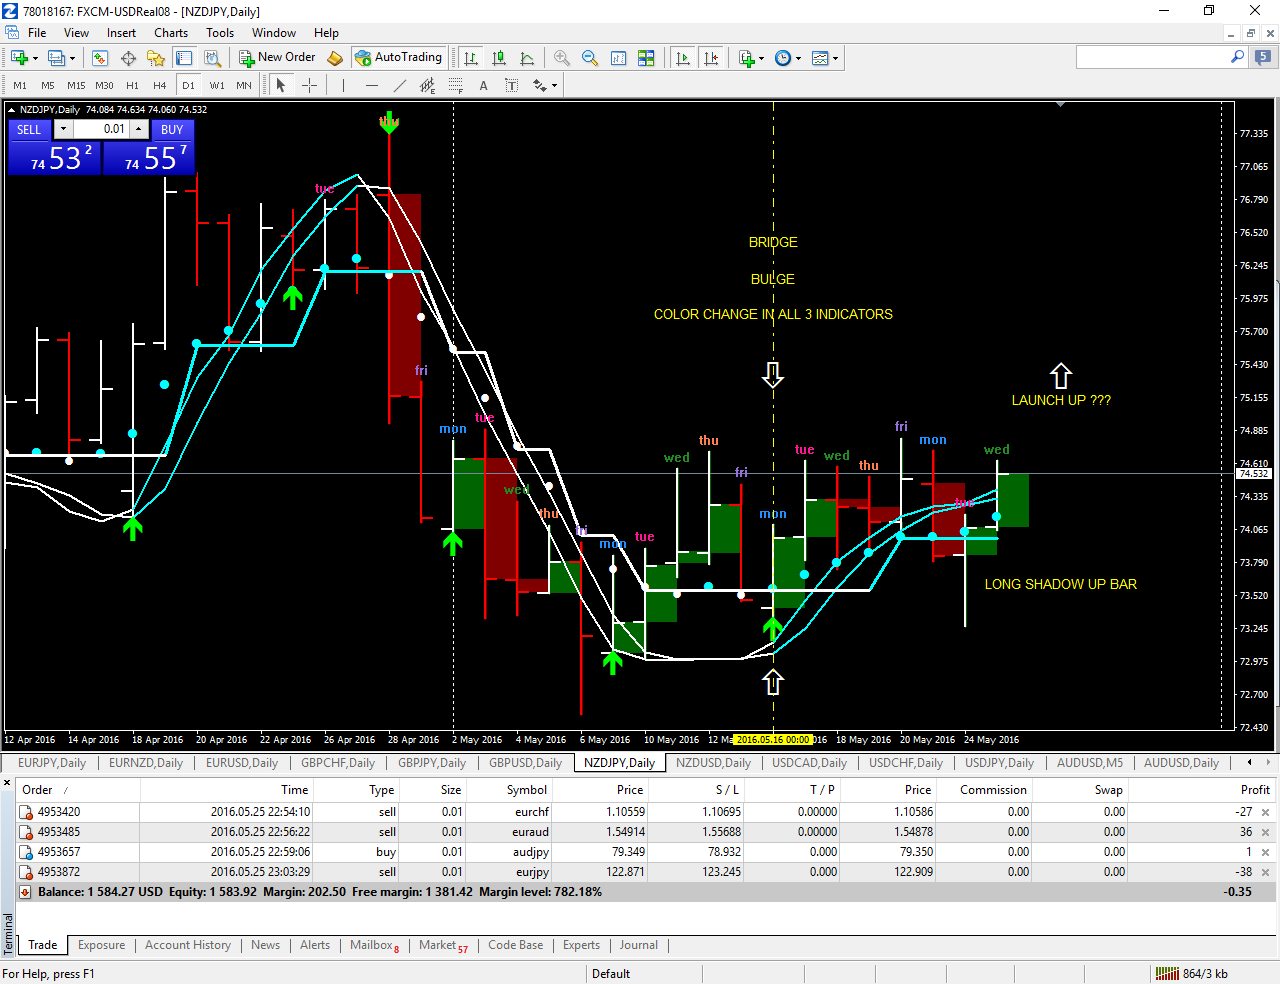Open the Market Watch window icon
Image resolution: width=1280 pixels, height=984 pixels.
tap(100, 58)
